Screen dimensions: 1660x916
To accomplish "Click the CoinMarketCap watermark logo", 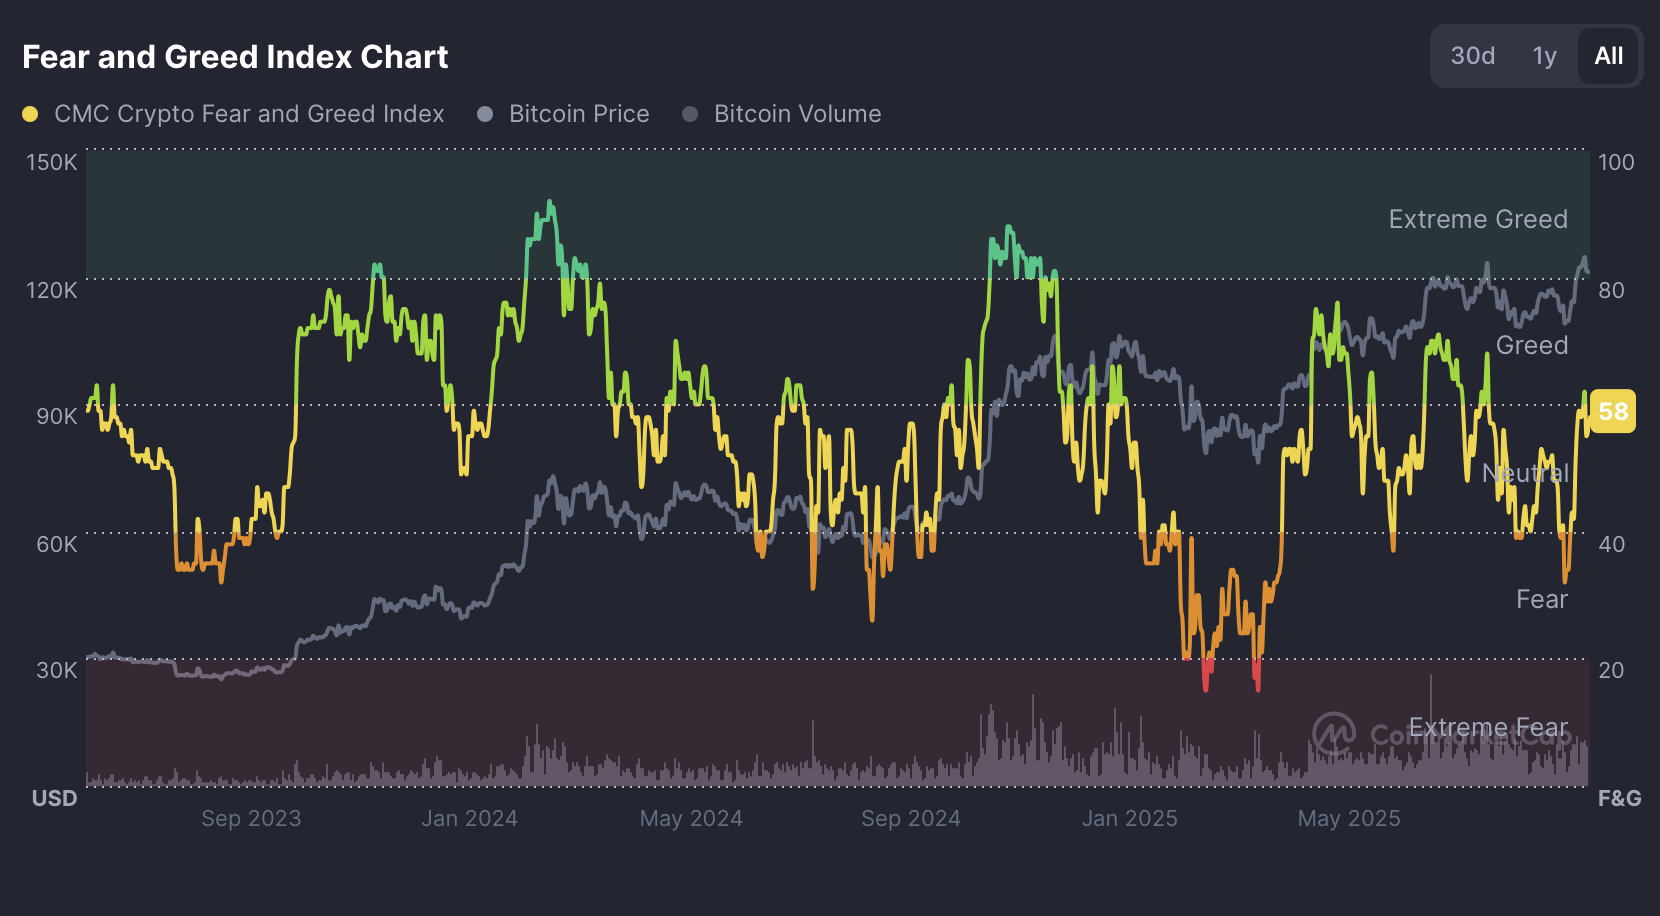I will point(1334,734).
